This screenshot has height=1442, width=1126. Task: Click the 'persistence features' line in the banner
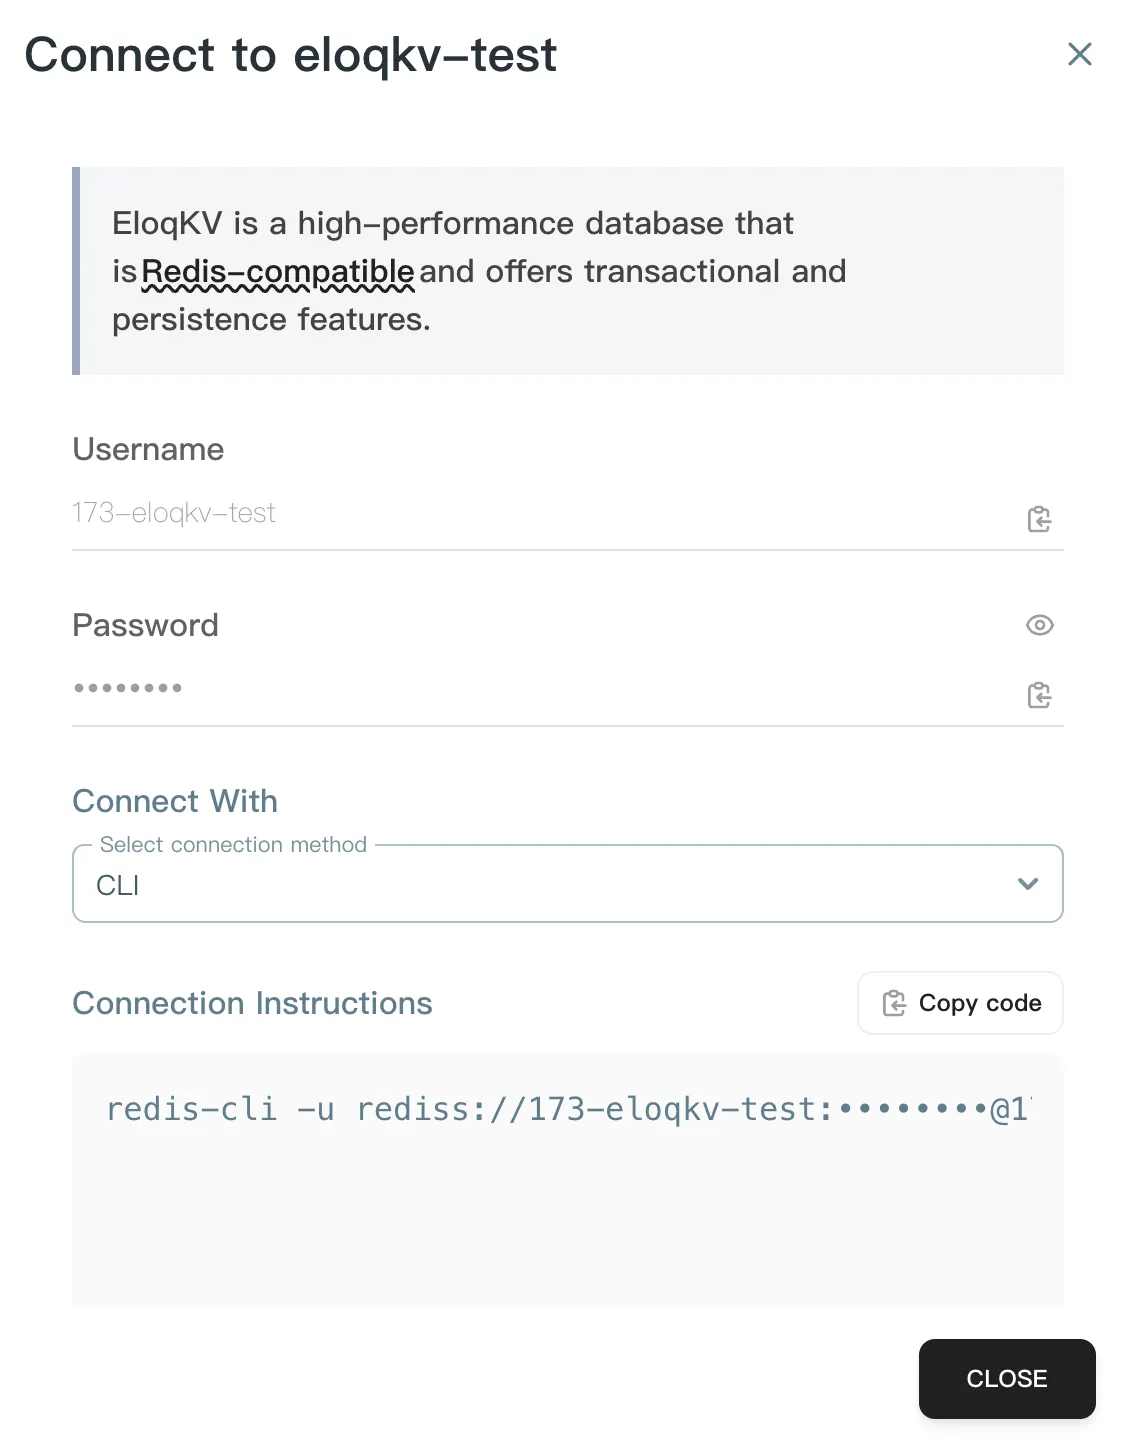pyautogui.click(x=271, y=320)
